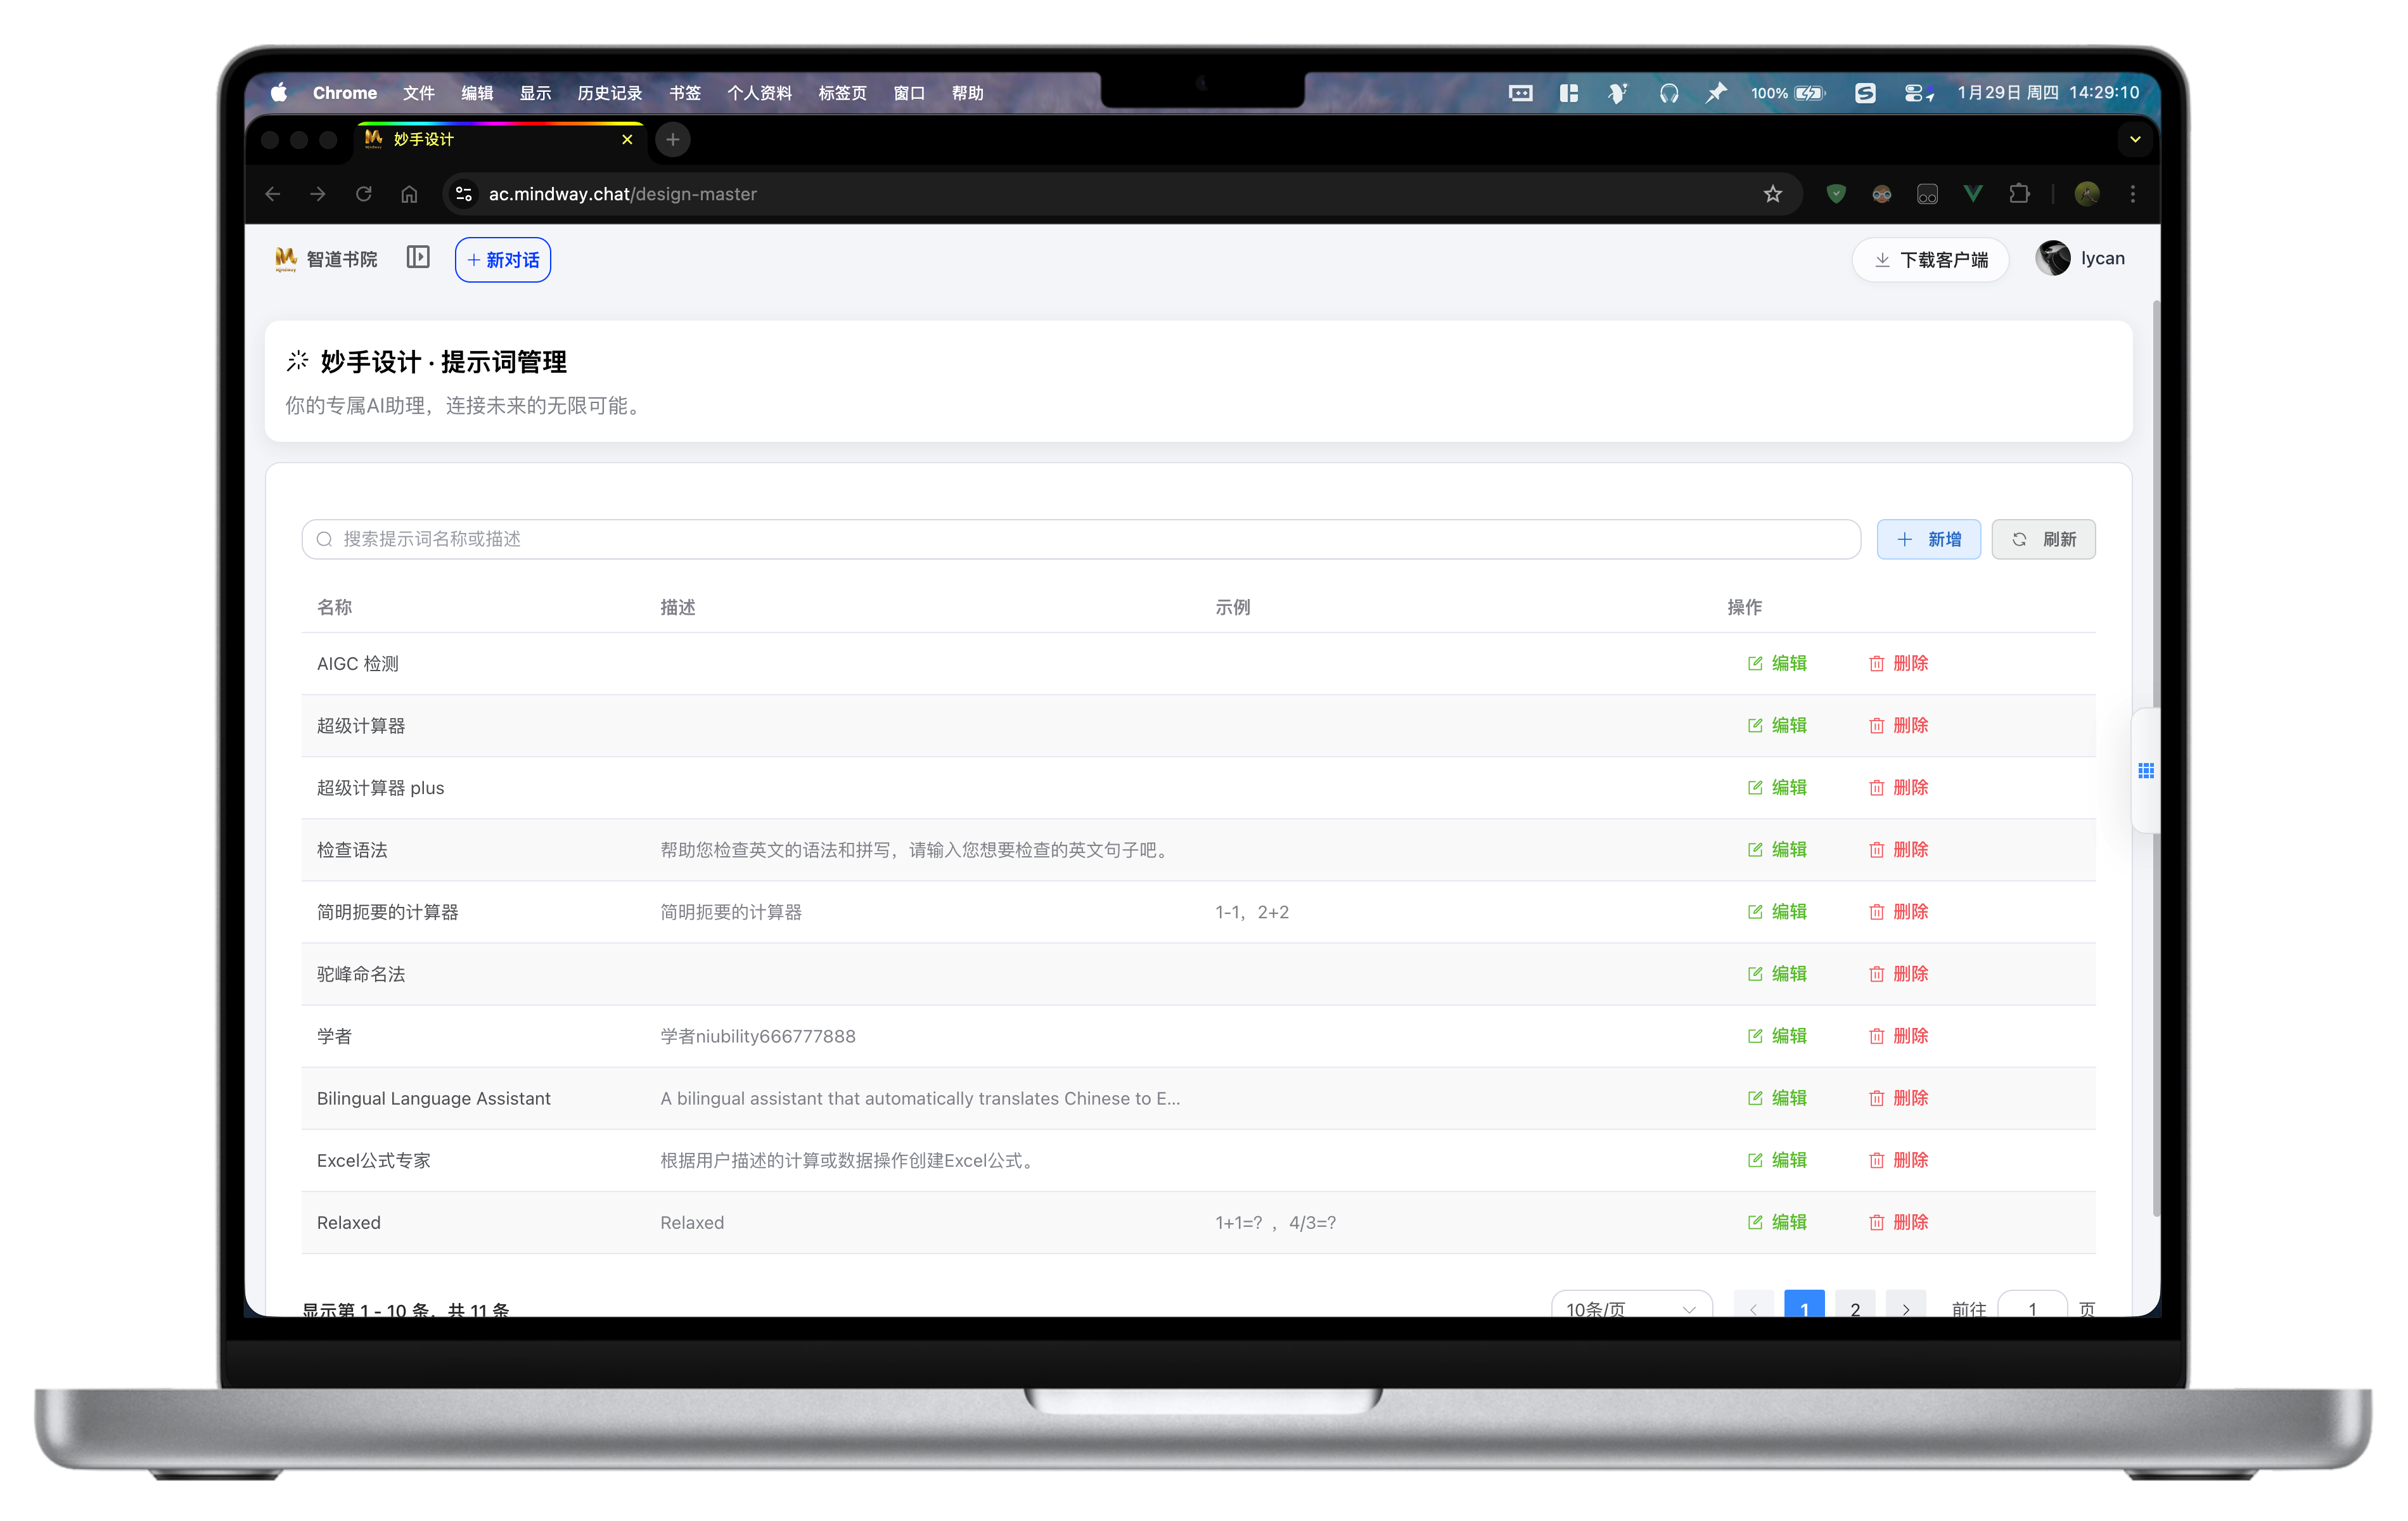The height and width of the screenshot is (1521, 2408).
Task: Click the blue grid icon on right edge
Action: (x=2146, y=770)
